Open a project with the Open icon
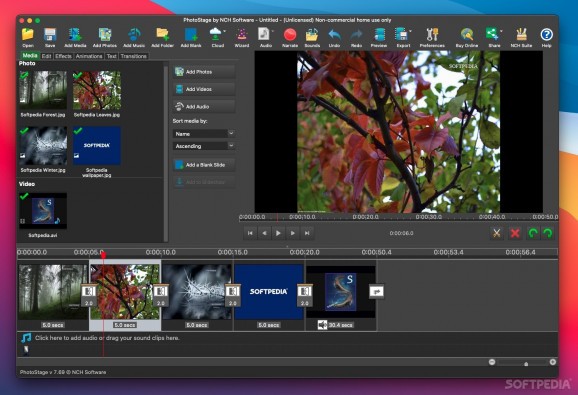Image resolution: width=578 pixels, height=395 pixels. coord(28,37)
